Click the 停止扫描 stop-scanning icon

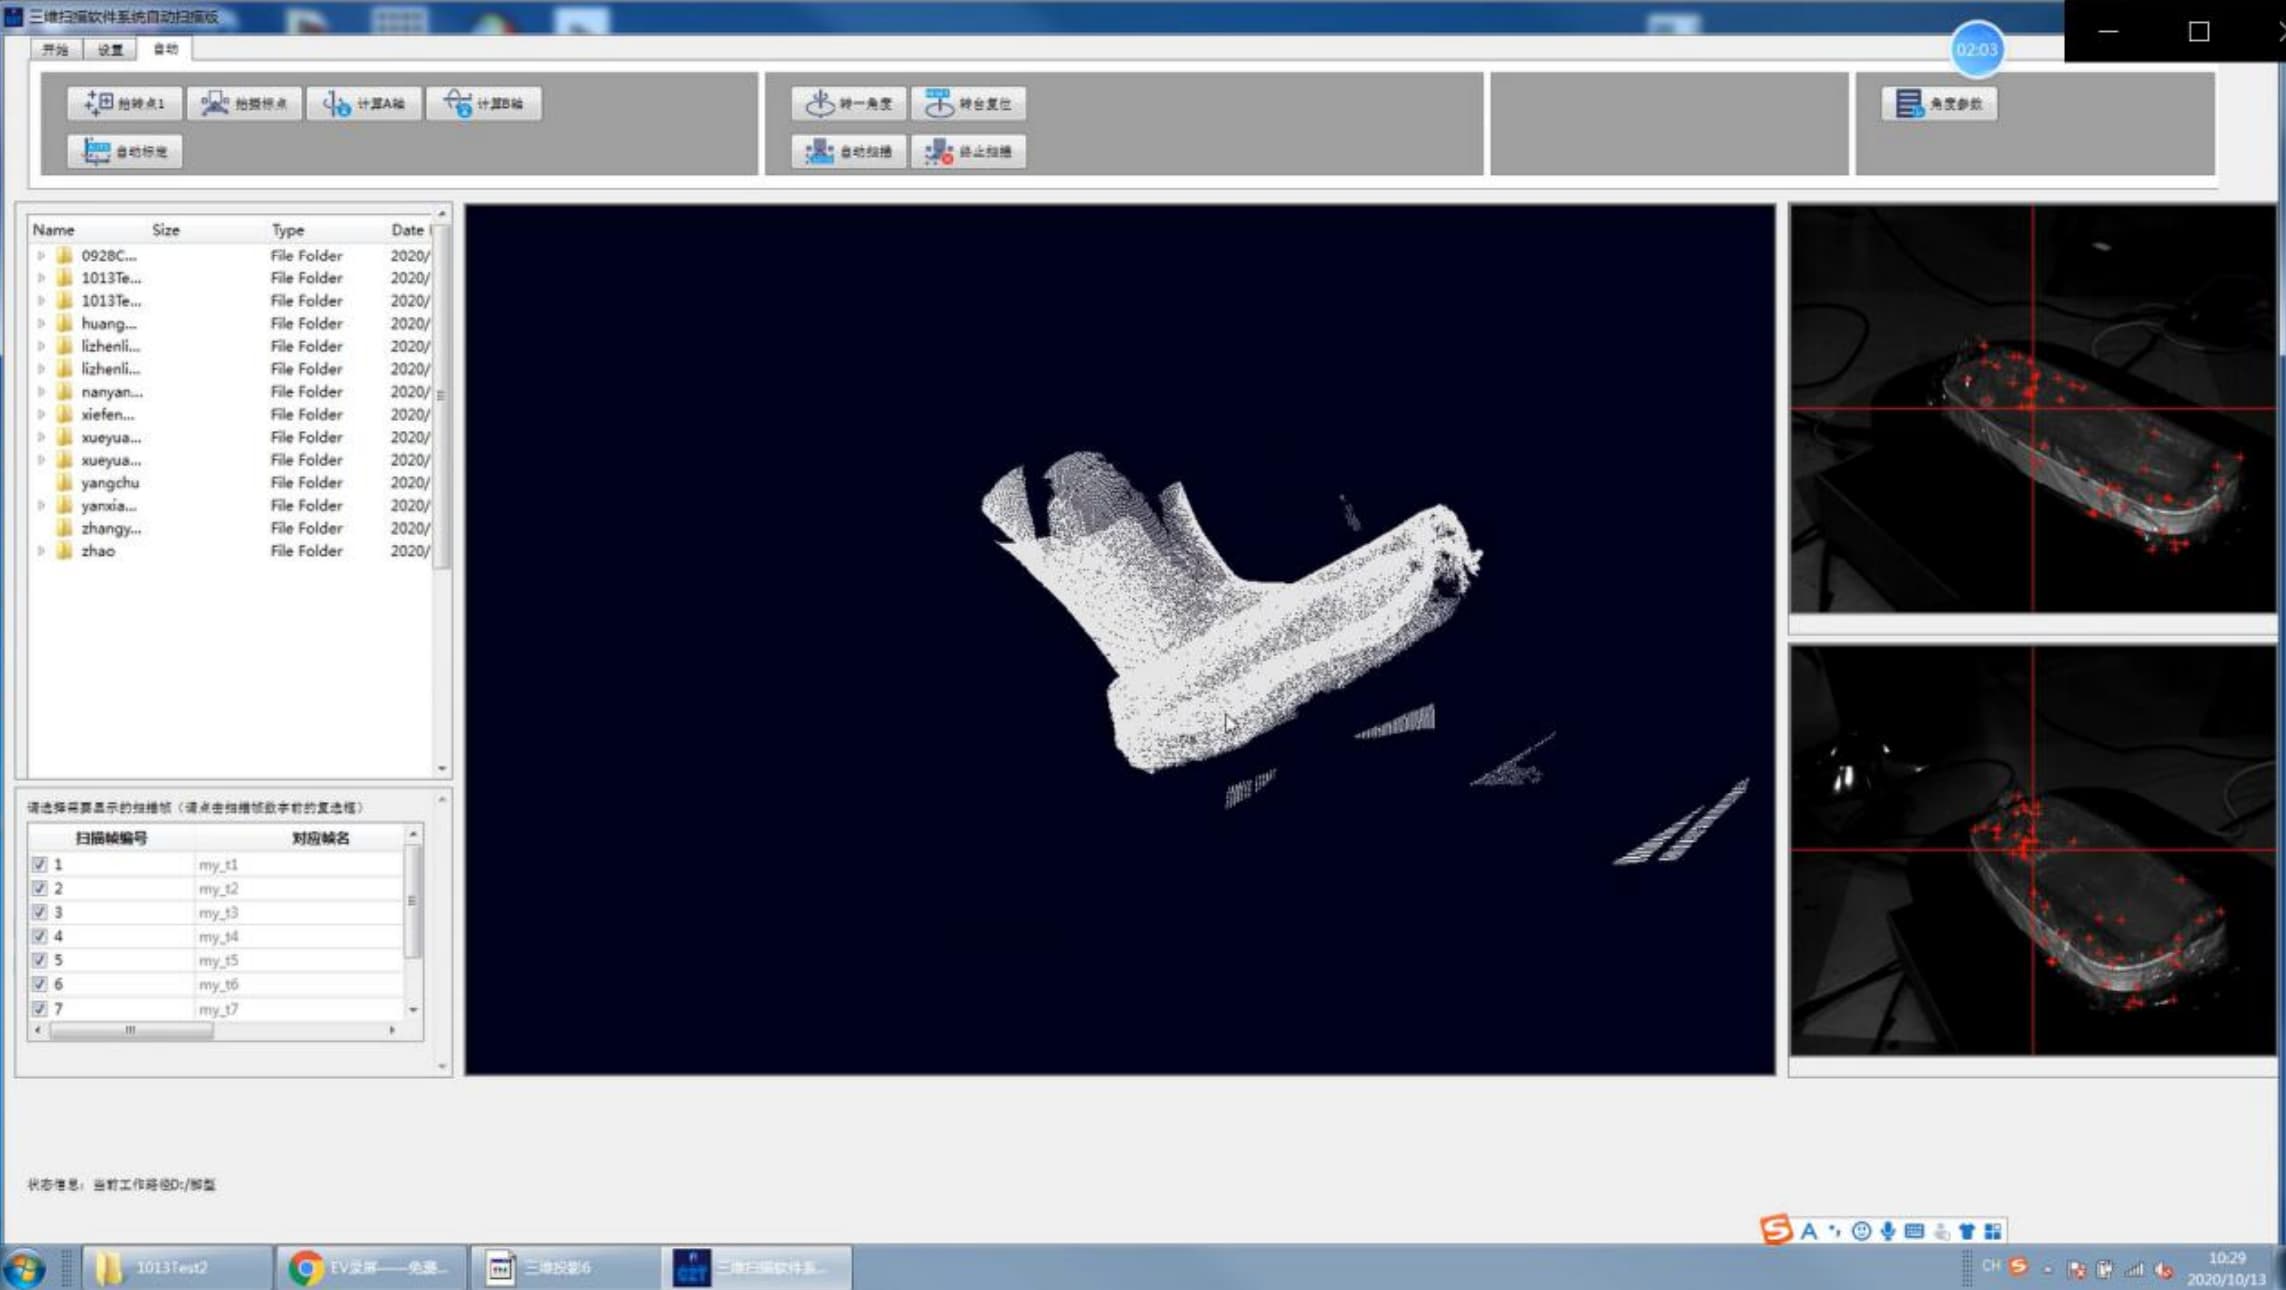(x=968, y=152)
